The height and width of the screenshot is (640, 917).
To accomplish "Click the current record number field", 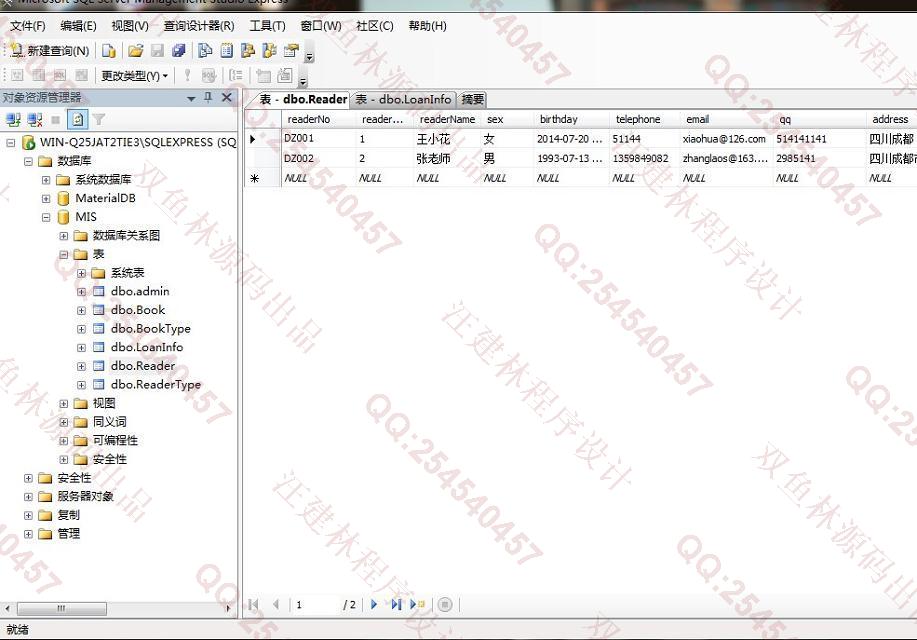I will point(315,604).
